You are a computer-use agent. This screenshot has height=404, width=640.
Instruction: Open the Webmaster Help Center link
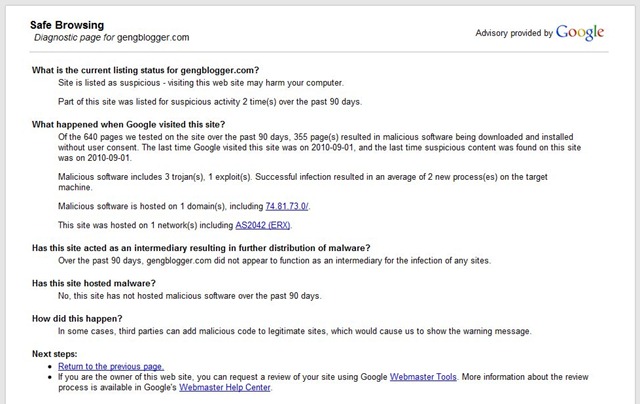[x=225, y=388]
